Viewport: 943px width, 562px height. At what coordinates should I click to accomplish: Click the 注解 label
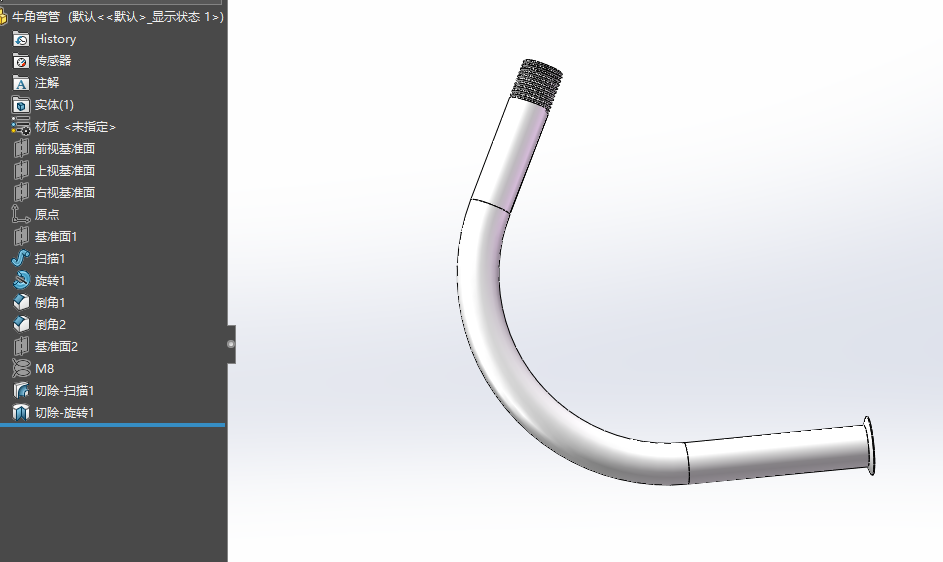(47, 83)
